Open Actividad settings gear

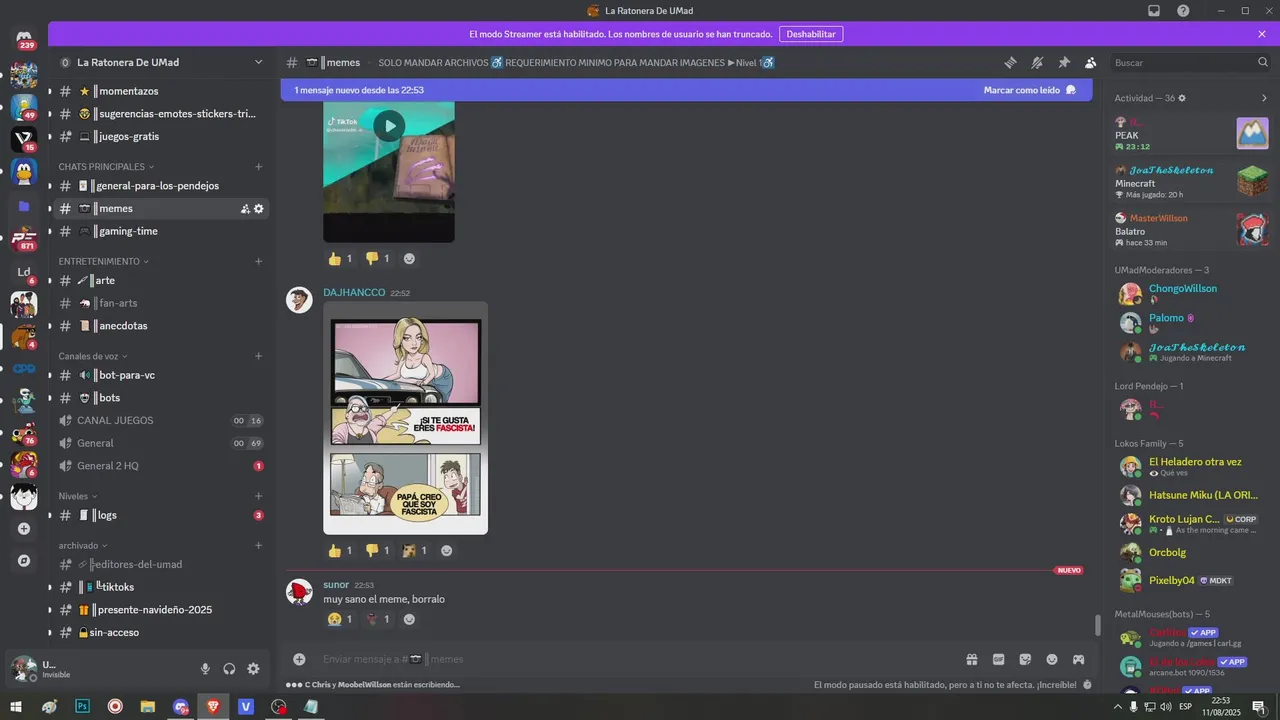tap(1182, 98)
